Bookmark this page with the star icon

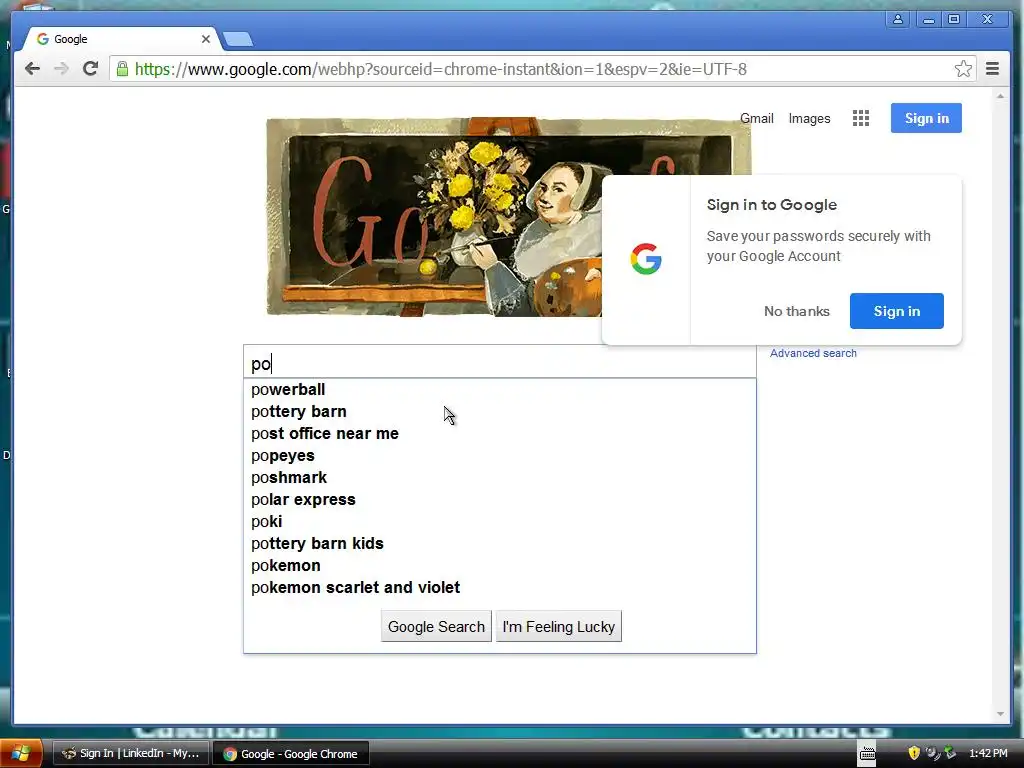(x=963, y=69)
